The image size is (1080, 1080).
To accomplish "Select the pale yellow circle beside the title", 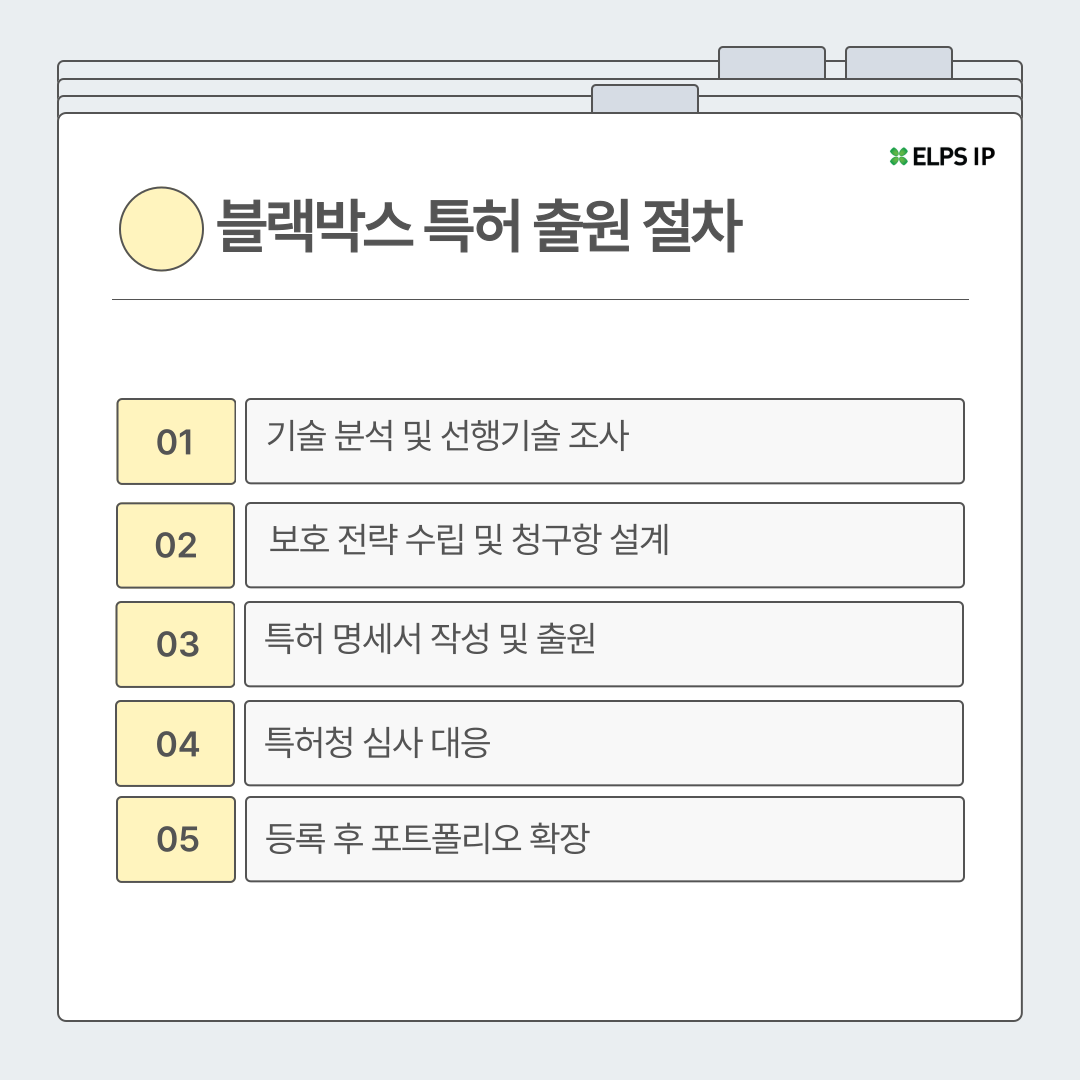I will pyautogui.click(x=161, y=229).
